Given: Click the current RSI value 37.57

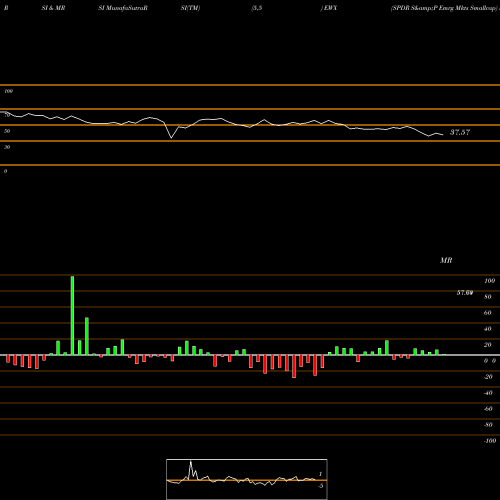Looking at the screenshot, I should [460, 132].
